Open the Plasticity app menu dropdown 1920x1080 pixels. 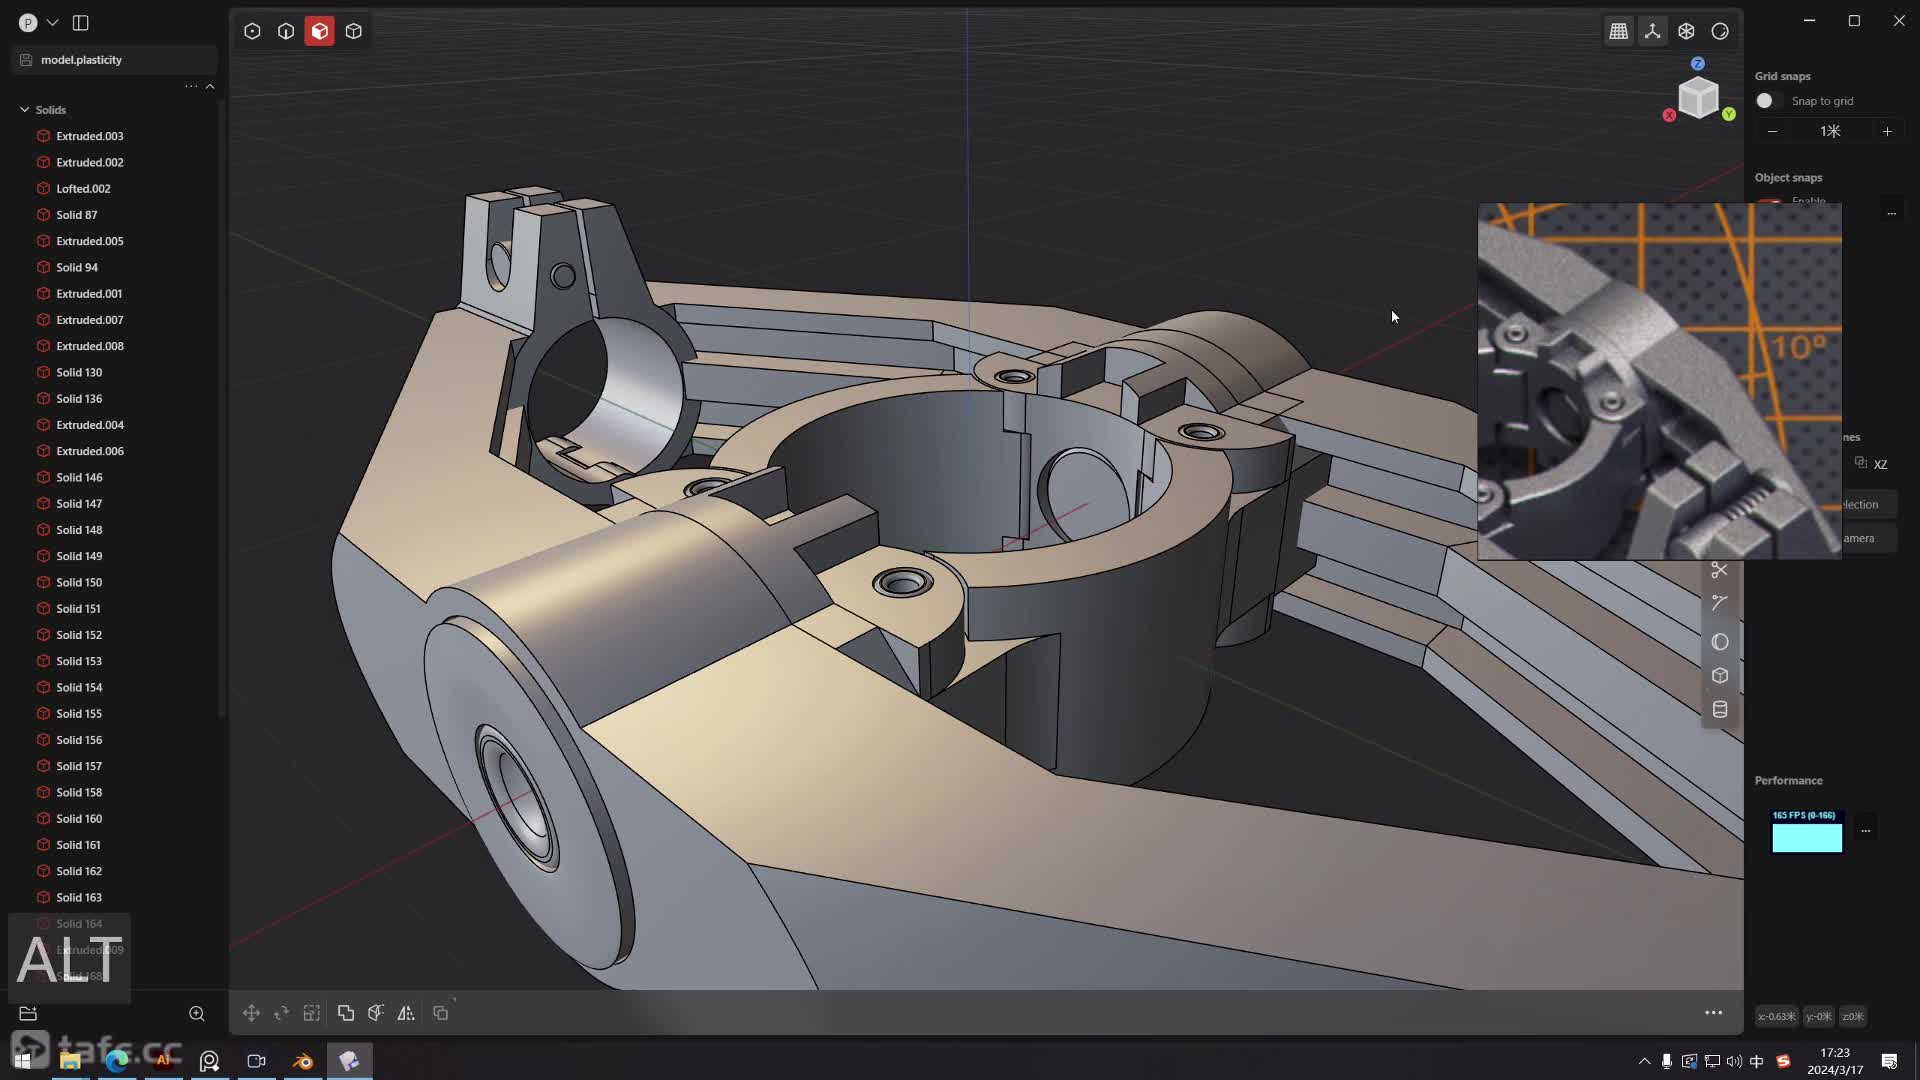click(x=52, y=22)
